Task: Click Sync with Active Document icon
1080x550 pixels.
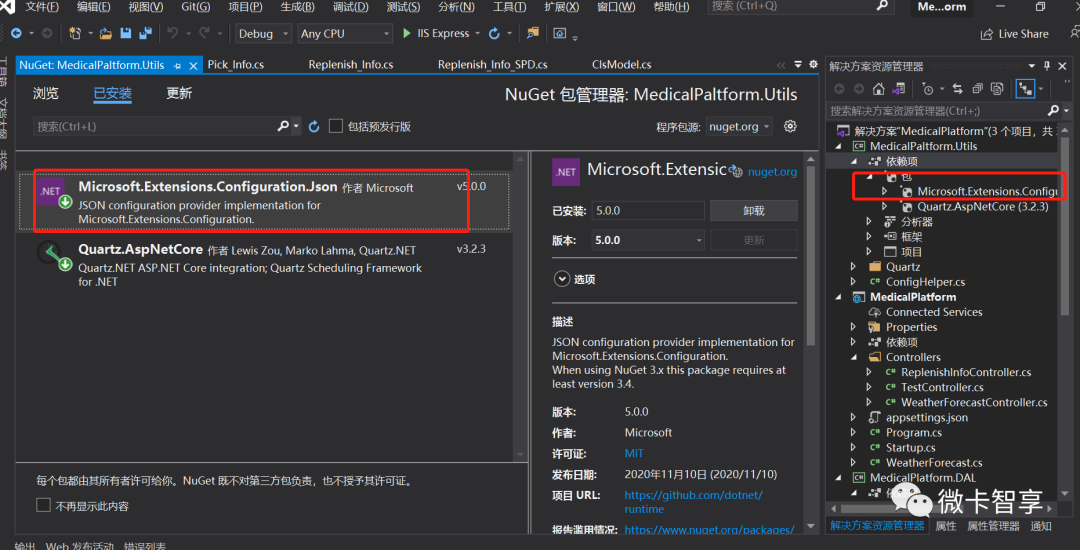Action: (957, 89)
